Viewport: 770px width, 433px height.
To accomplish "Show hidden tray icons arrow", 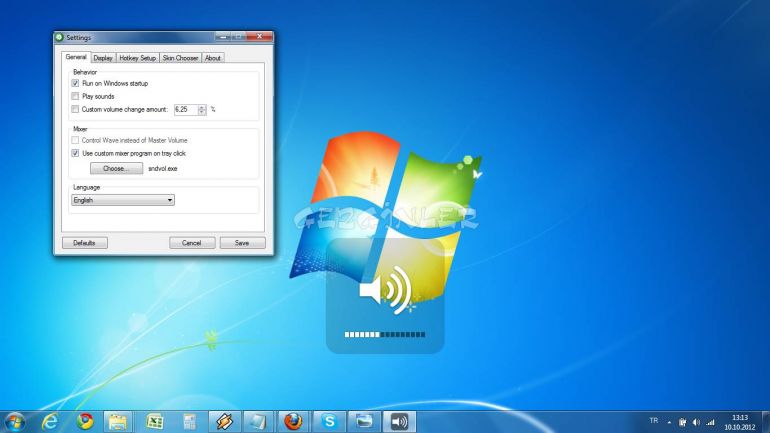I will (x=669, y=422).
